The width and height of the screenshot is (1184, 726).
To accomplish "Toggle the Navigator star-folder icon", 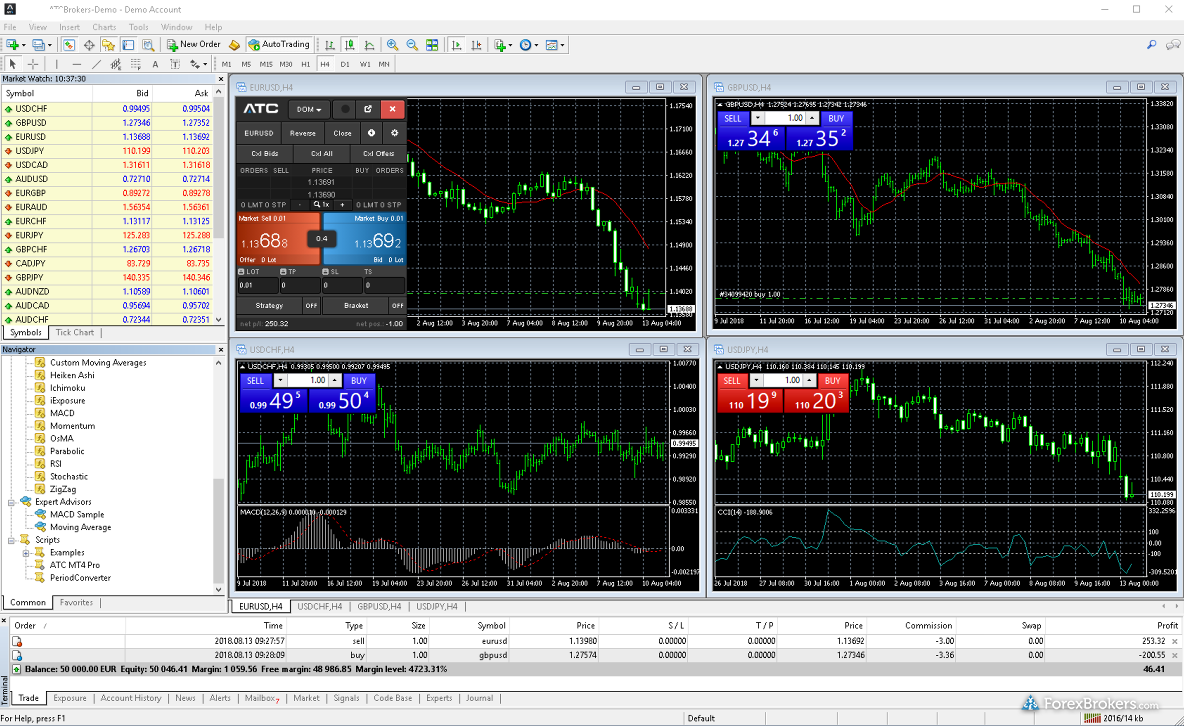I will click(108, 45).
